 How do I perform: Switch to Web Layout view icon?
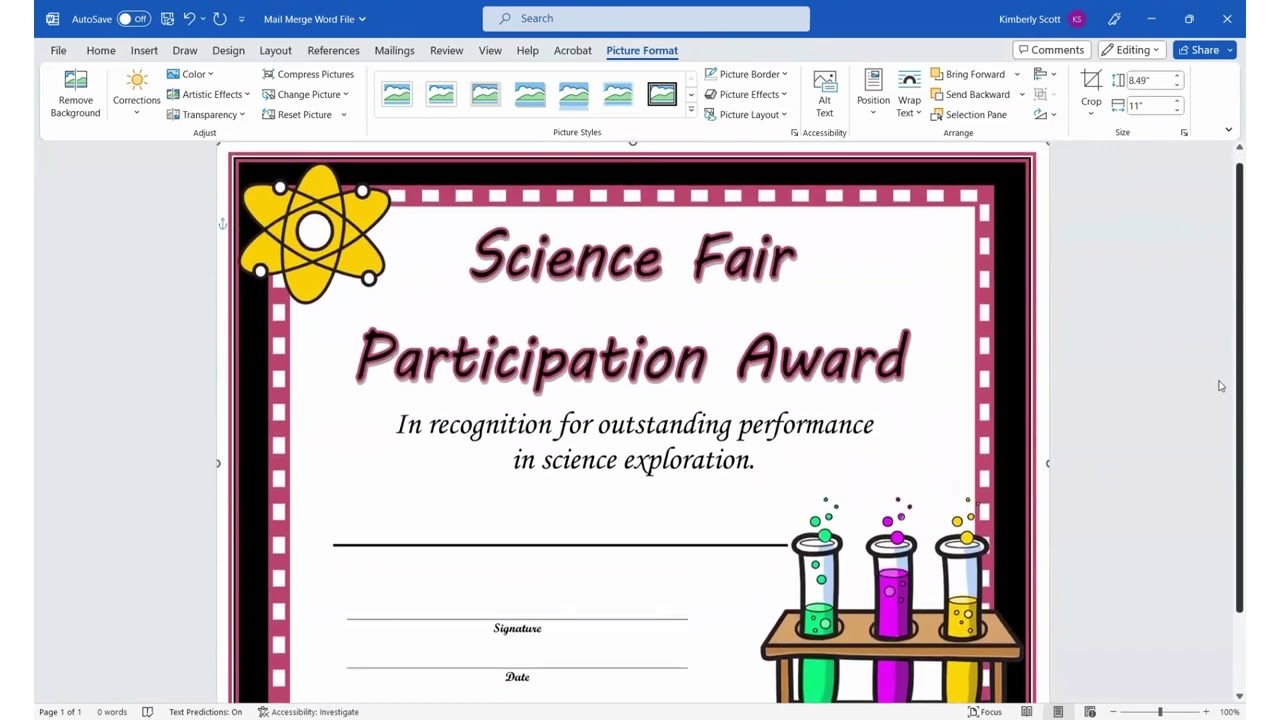tap(1090, 712)
